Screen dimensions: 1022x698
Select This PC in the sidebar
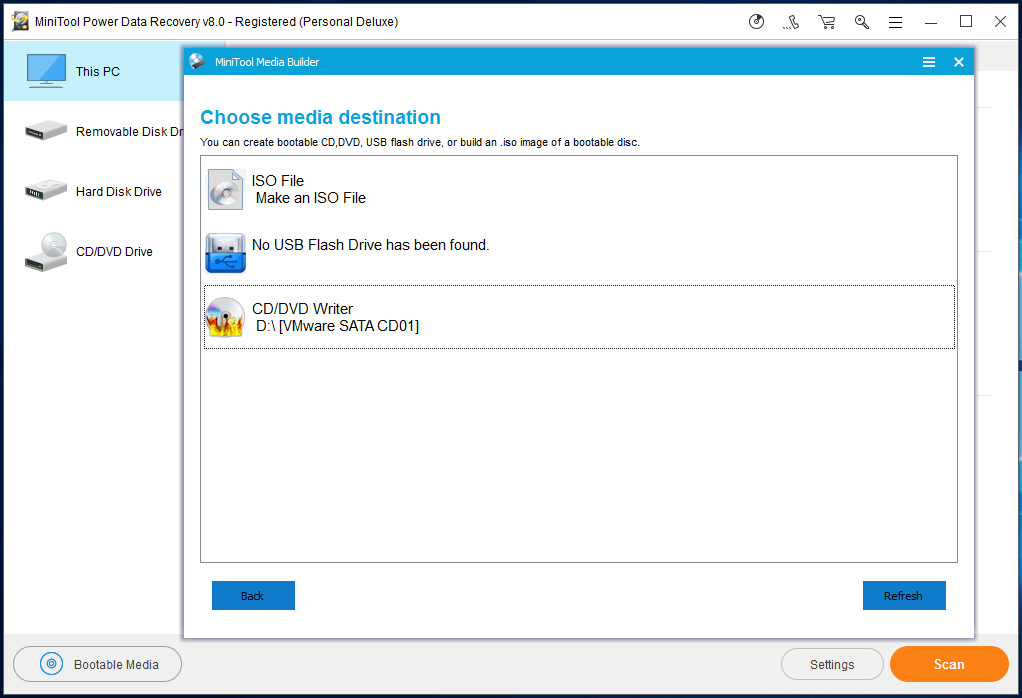tap(94, 71)
